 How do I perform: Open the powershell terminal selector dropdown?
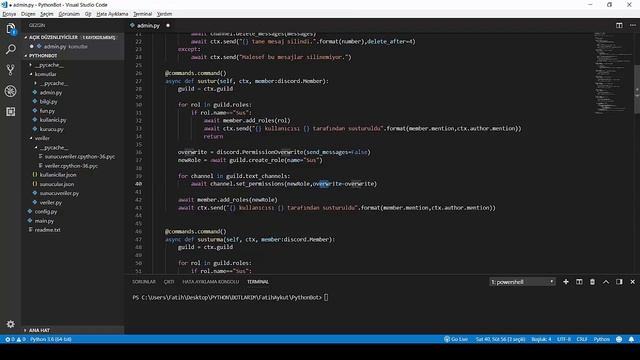coord(522,282)
